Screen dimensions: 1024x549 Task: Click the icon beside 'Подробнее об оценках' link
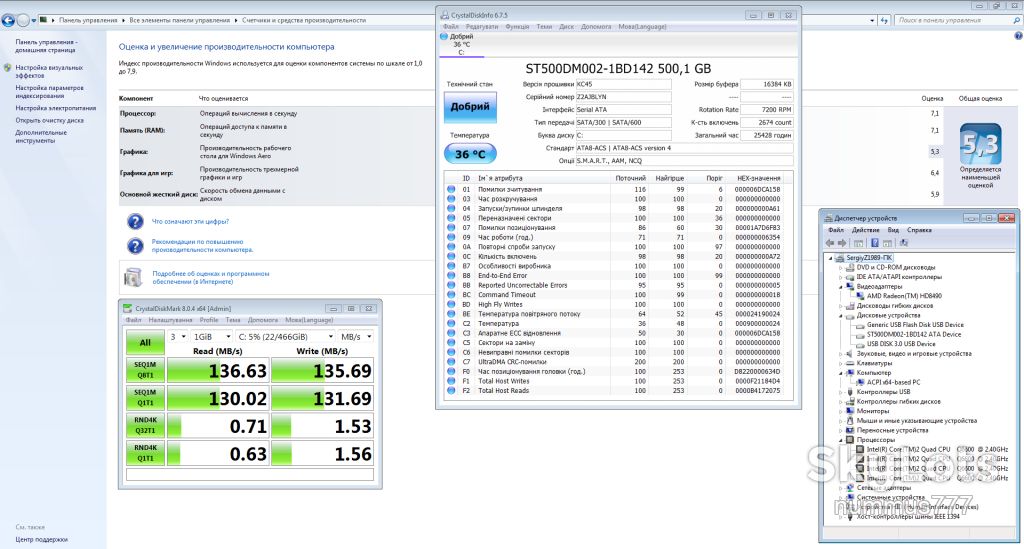[133, 277]
